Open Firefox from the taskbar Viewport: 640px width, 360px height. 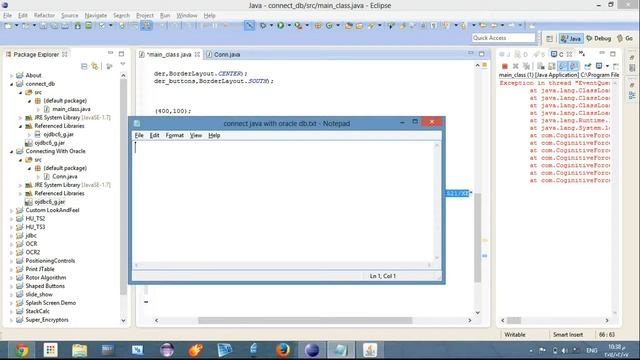282,350
